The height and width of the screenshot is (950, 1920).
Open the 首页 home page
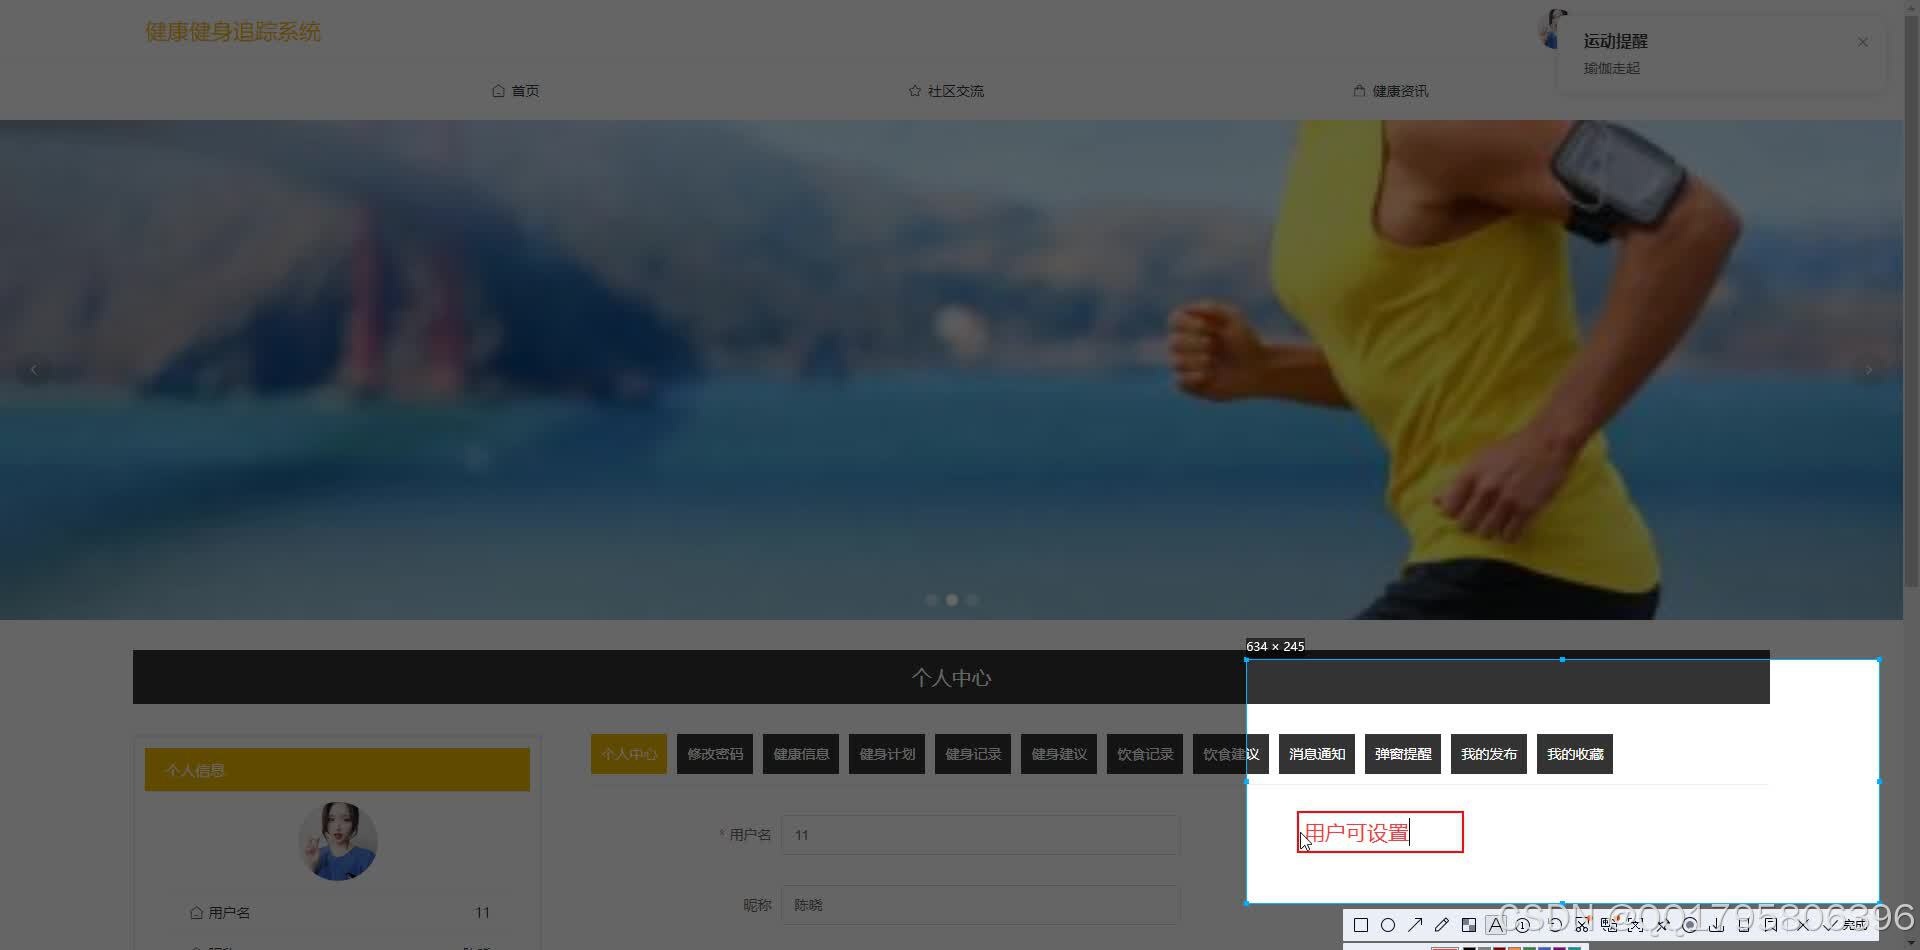[x=516, y=91]
